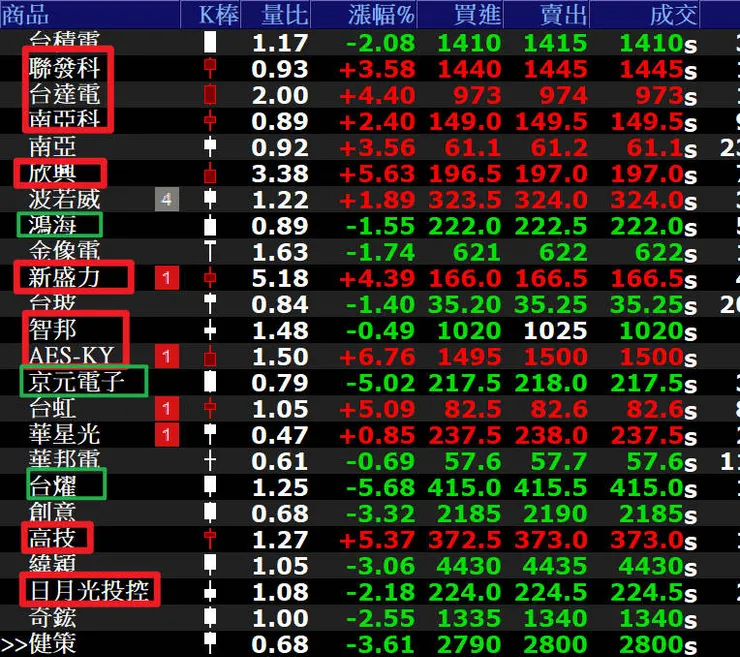Click the candlestick icon in 欣興 row
This screenshot has height=657, width=740.
pyautogui.click(x=210, y=173)
